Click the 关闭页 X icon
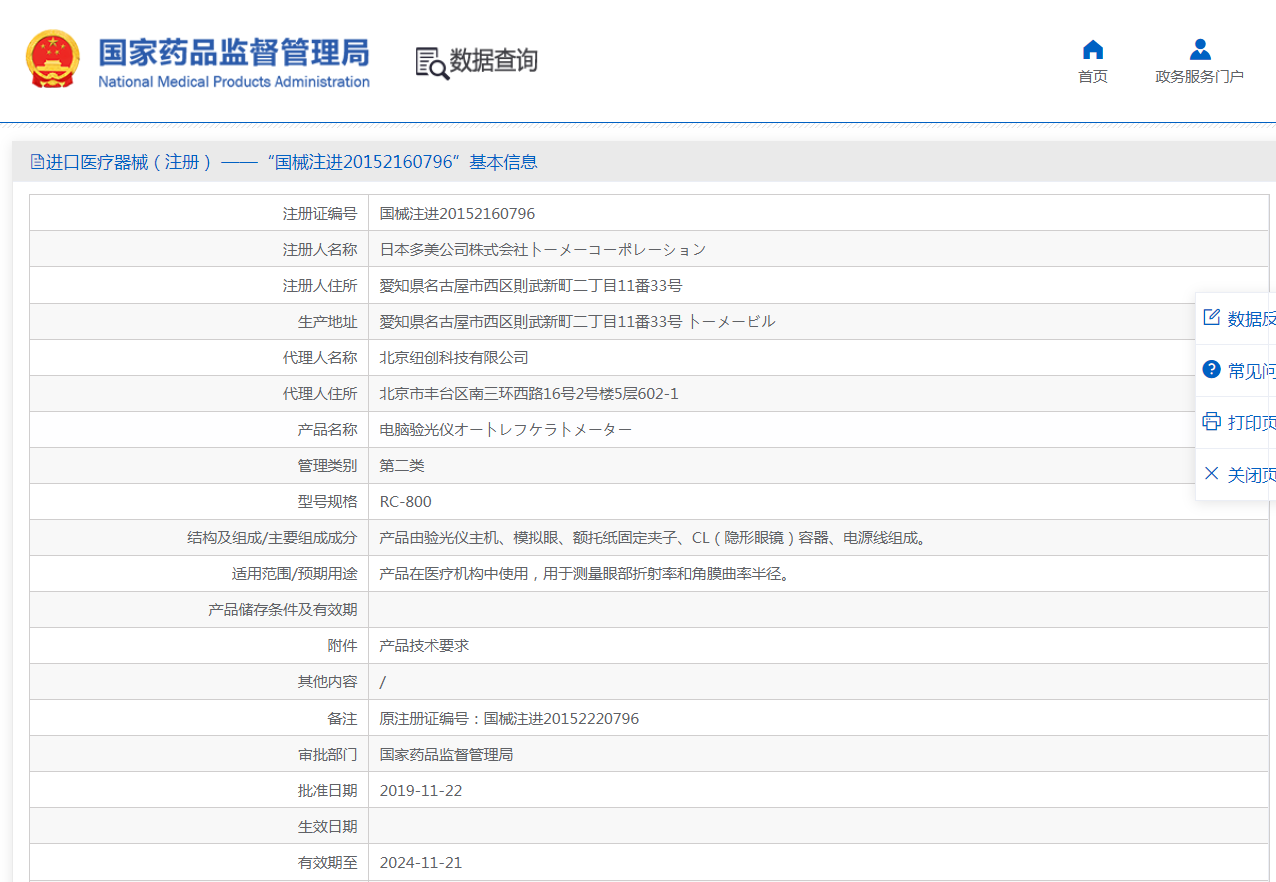1276x882 pixels. tap(1211, 473)
